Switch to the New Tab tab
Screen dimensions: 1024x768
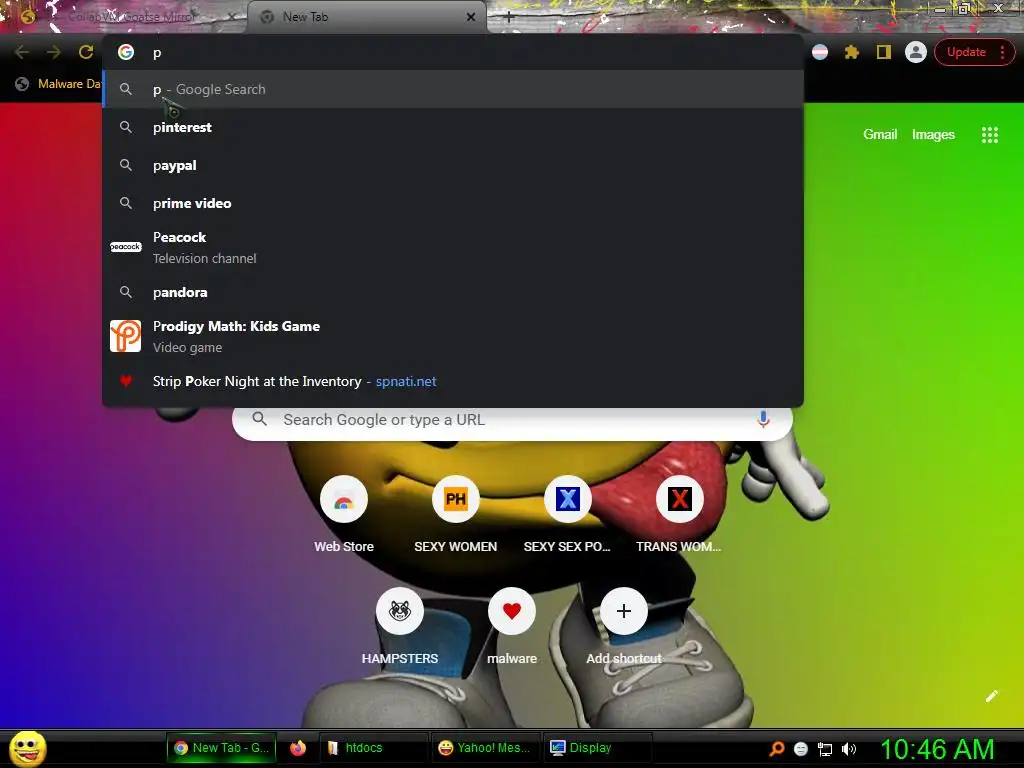[366, 17]
